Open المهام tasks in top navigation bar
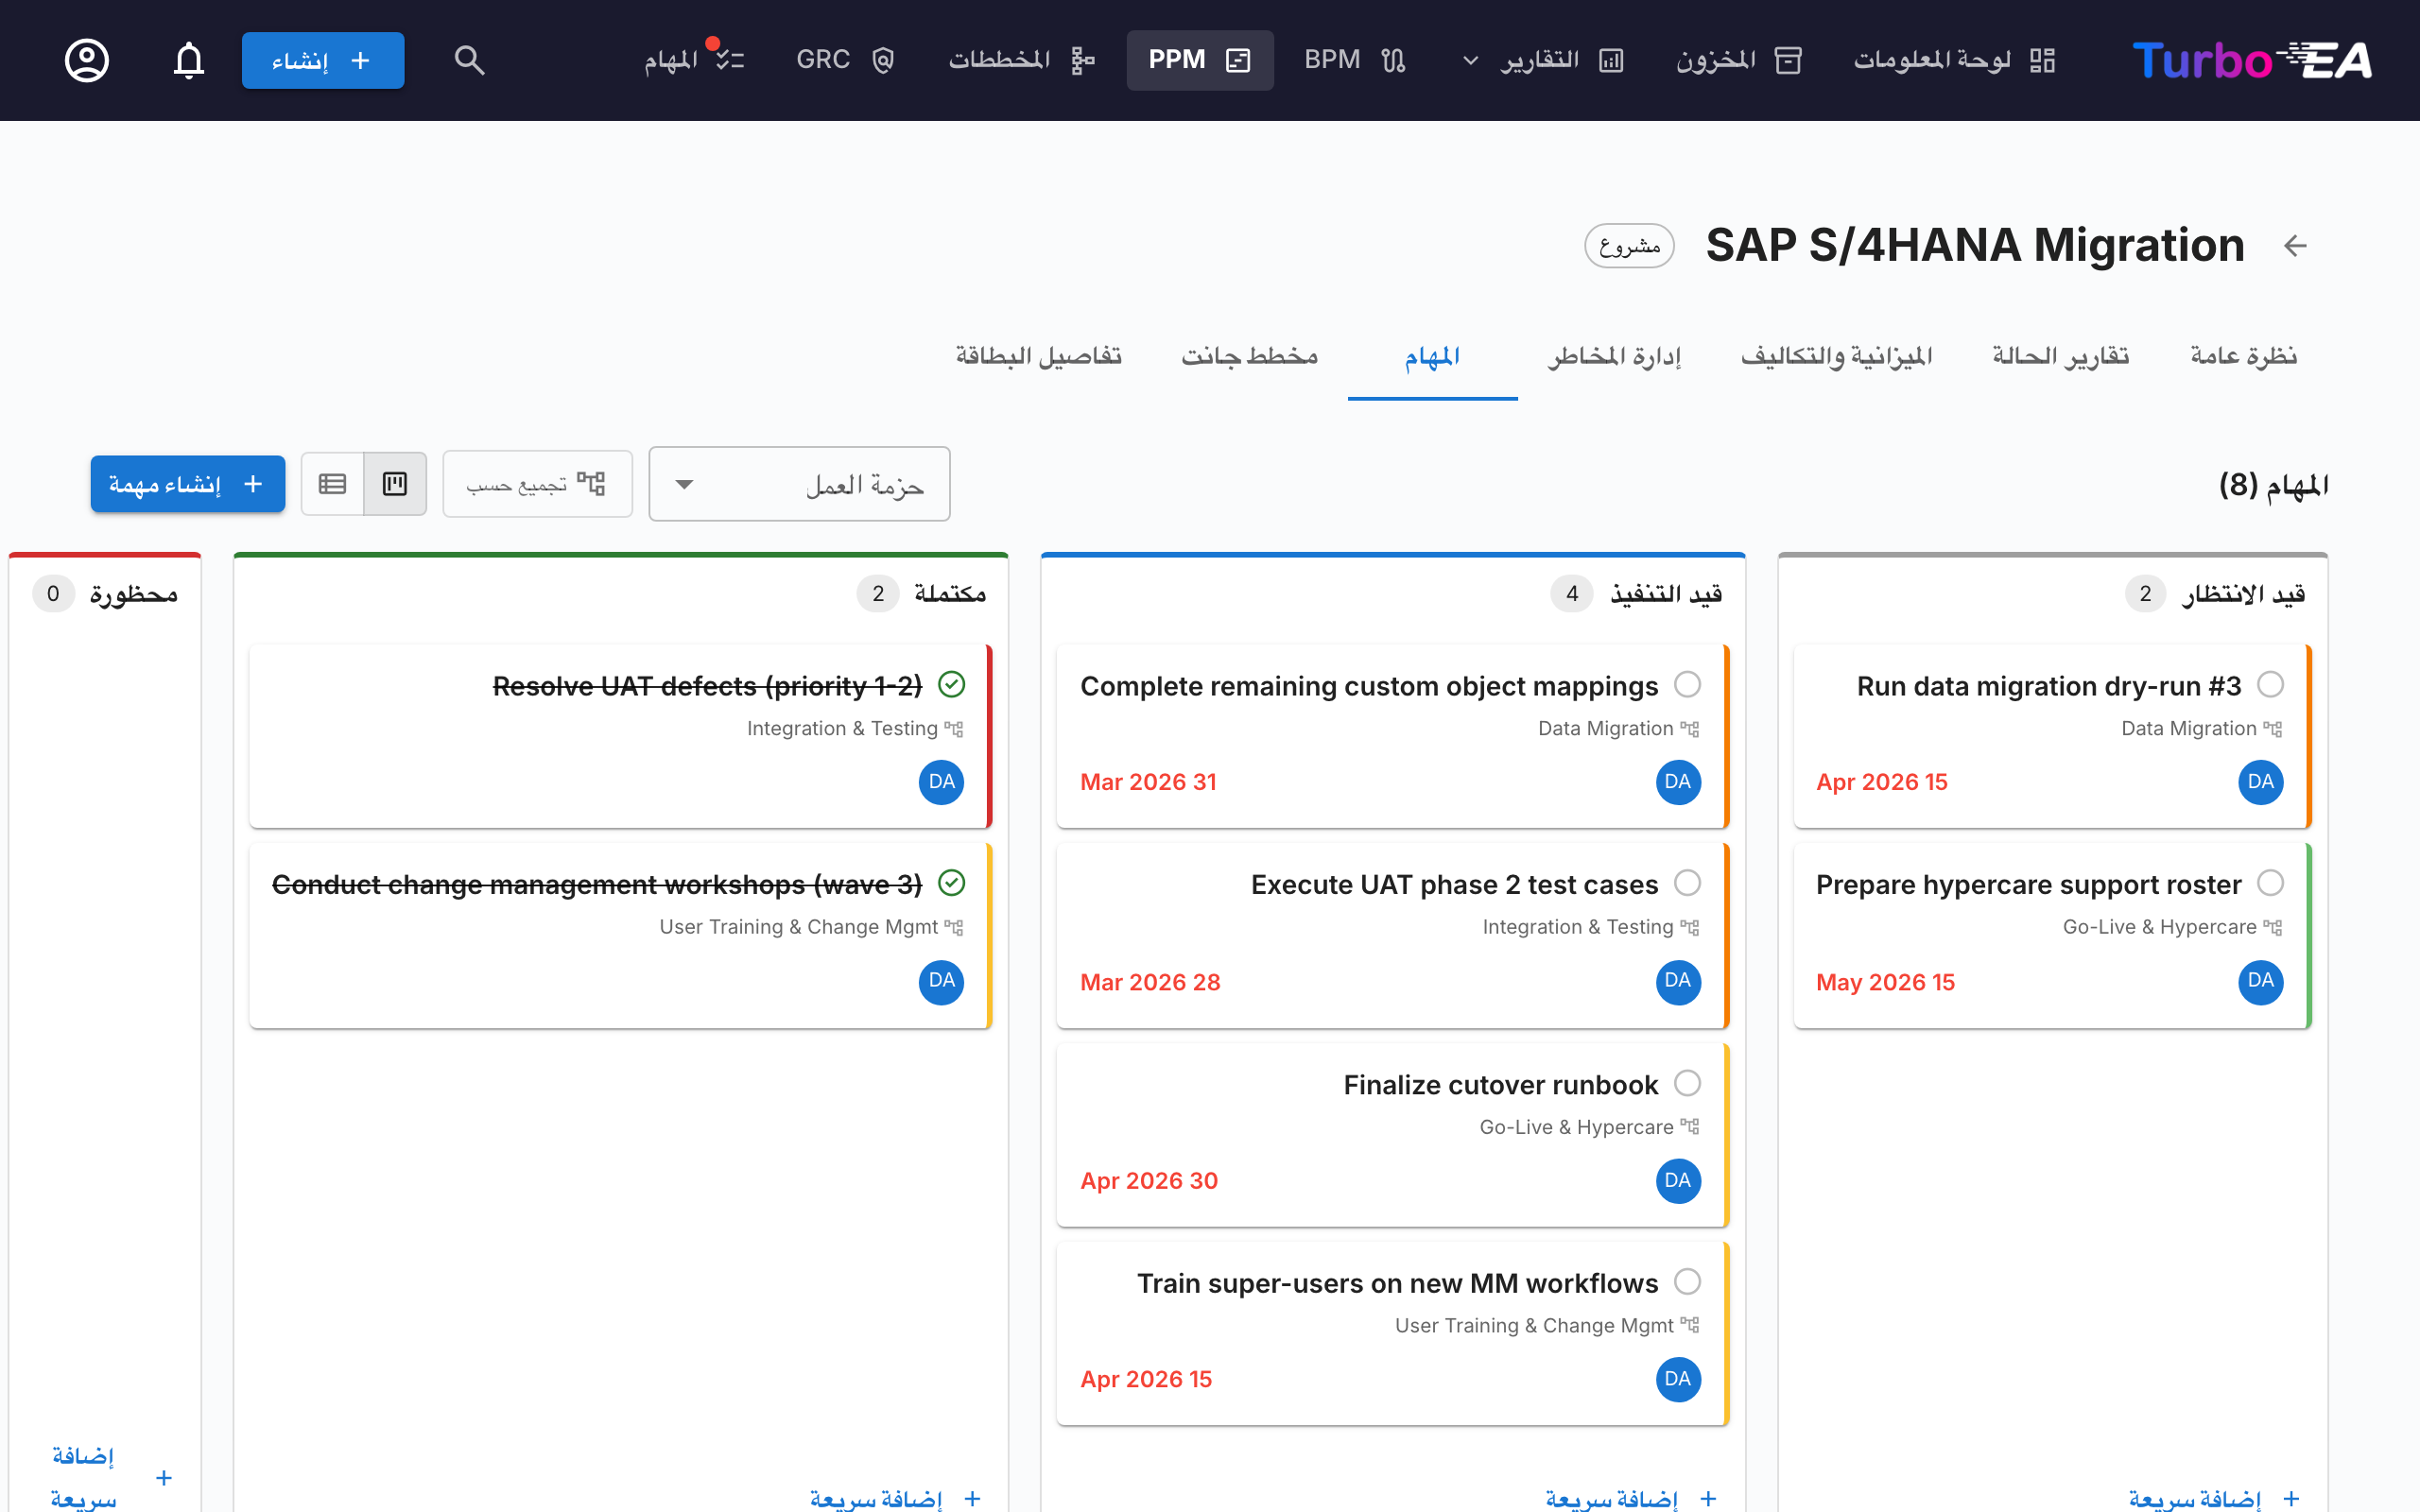The height and width of the screenshot is (1512, 2420). [x=694, y=60]
